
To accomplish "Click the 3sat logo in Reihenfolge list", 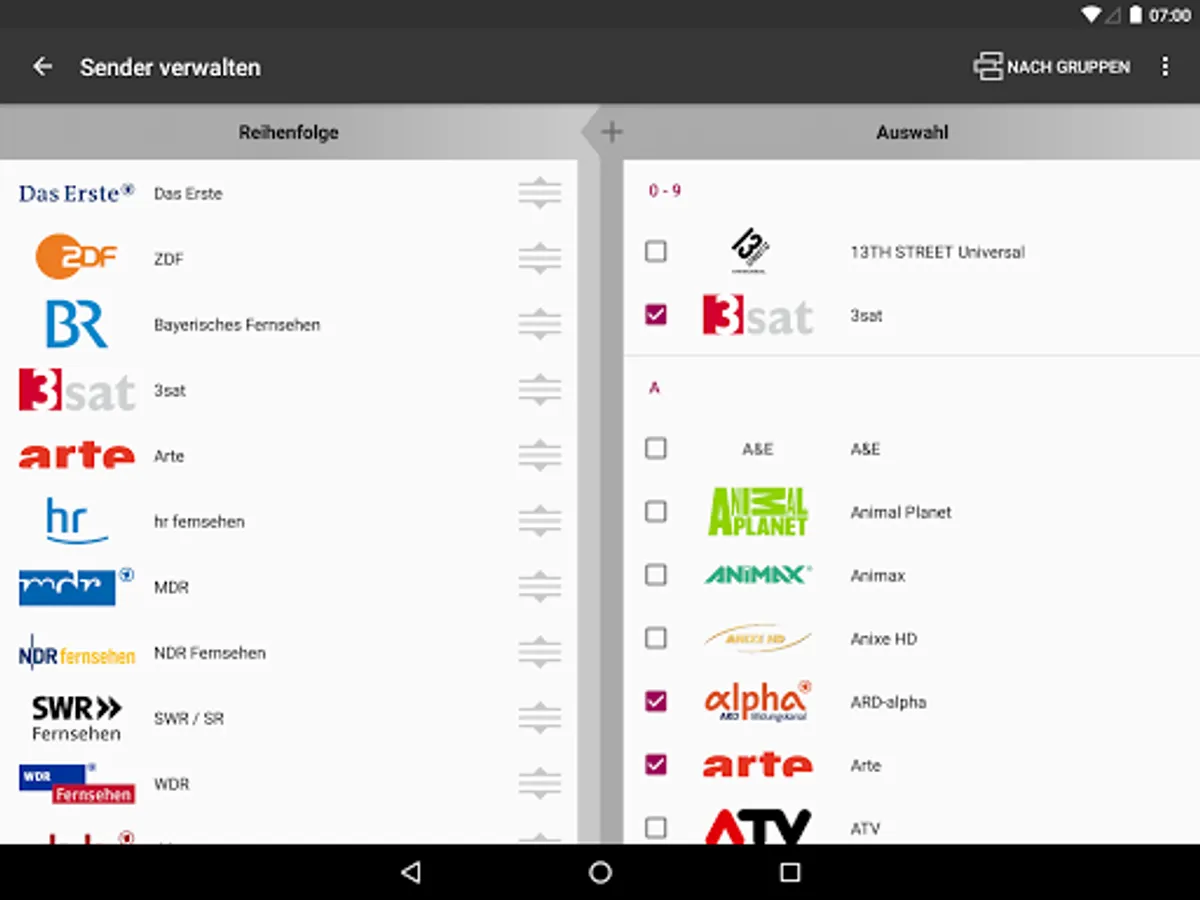I will pyautogui.click(x=76, y=390).
